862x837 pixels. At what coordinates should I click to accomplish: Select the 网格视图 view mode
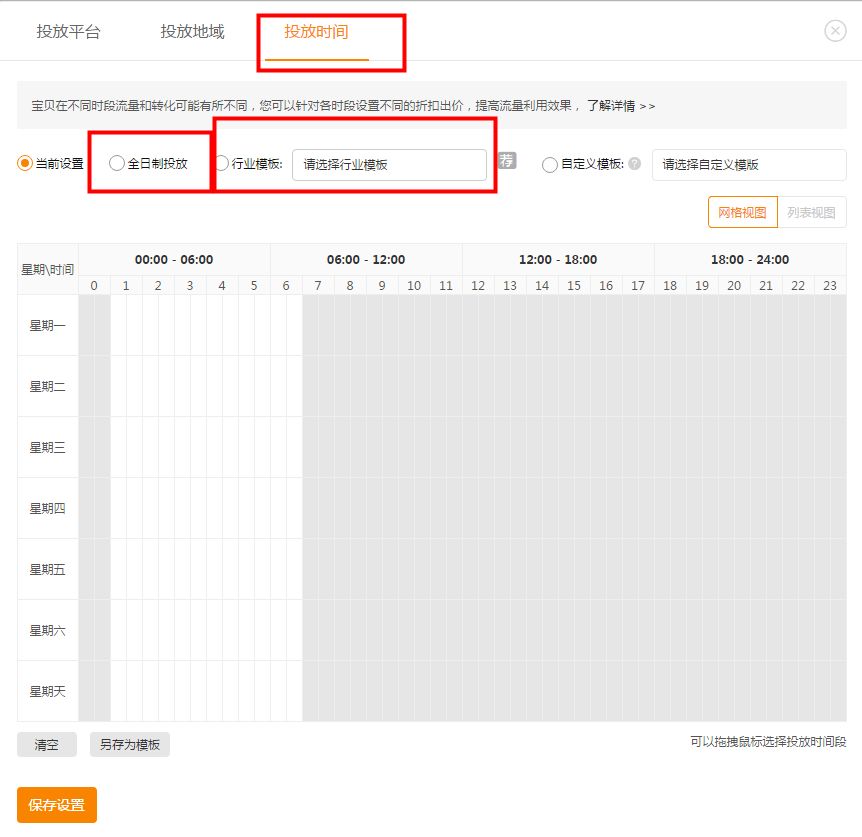click(742, 212)
